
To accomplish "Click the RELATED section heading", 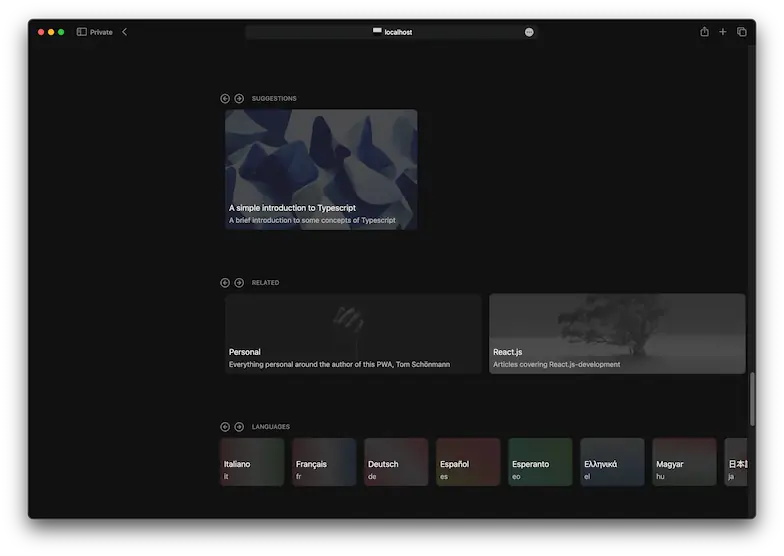I will click(266, 282).
